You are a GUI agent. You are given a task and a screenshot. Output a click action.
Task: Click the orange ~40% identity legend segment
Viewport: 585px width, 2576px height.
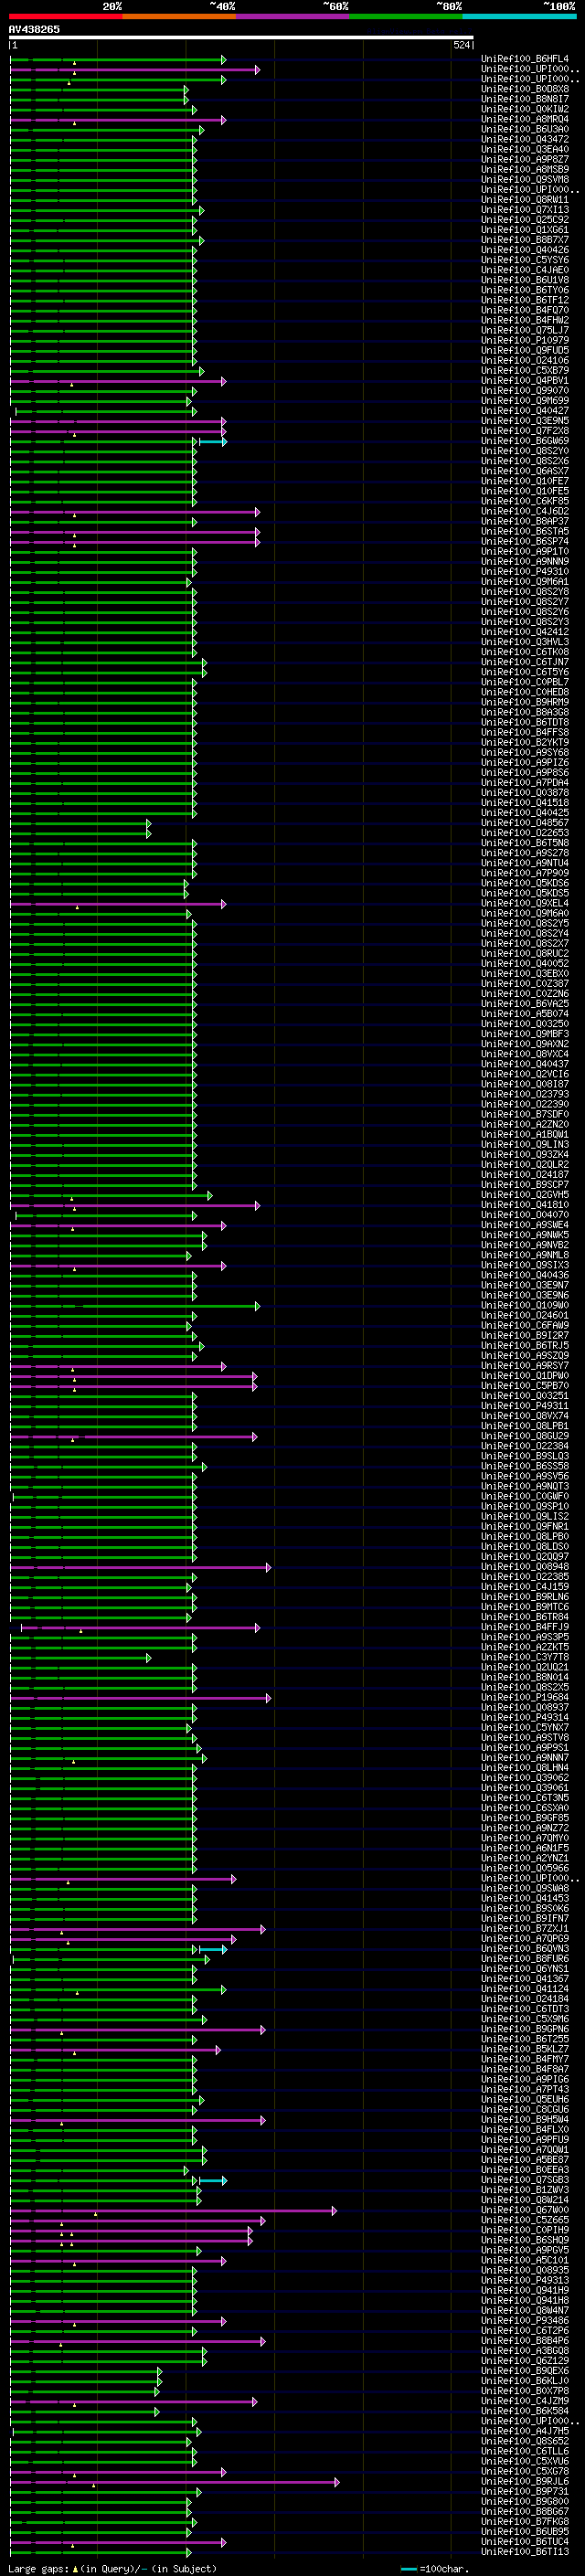coord(179,16)
